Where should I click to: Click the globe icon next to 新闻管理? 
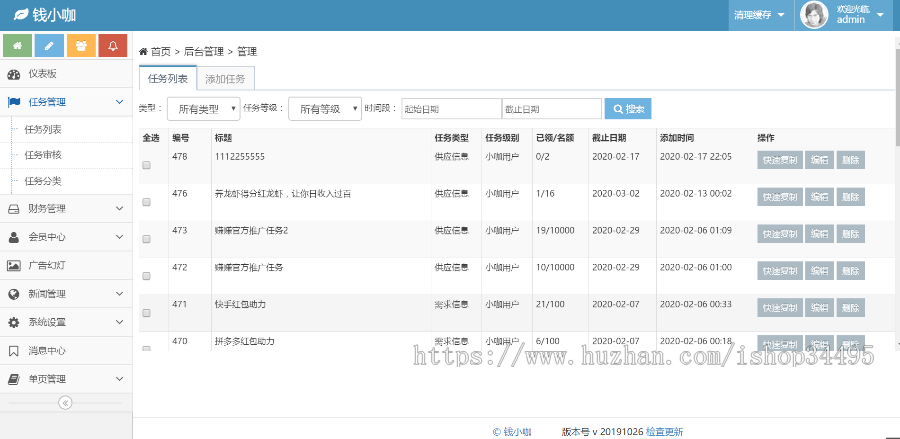click(x=14, y=294)
